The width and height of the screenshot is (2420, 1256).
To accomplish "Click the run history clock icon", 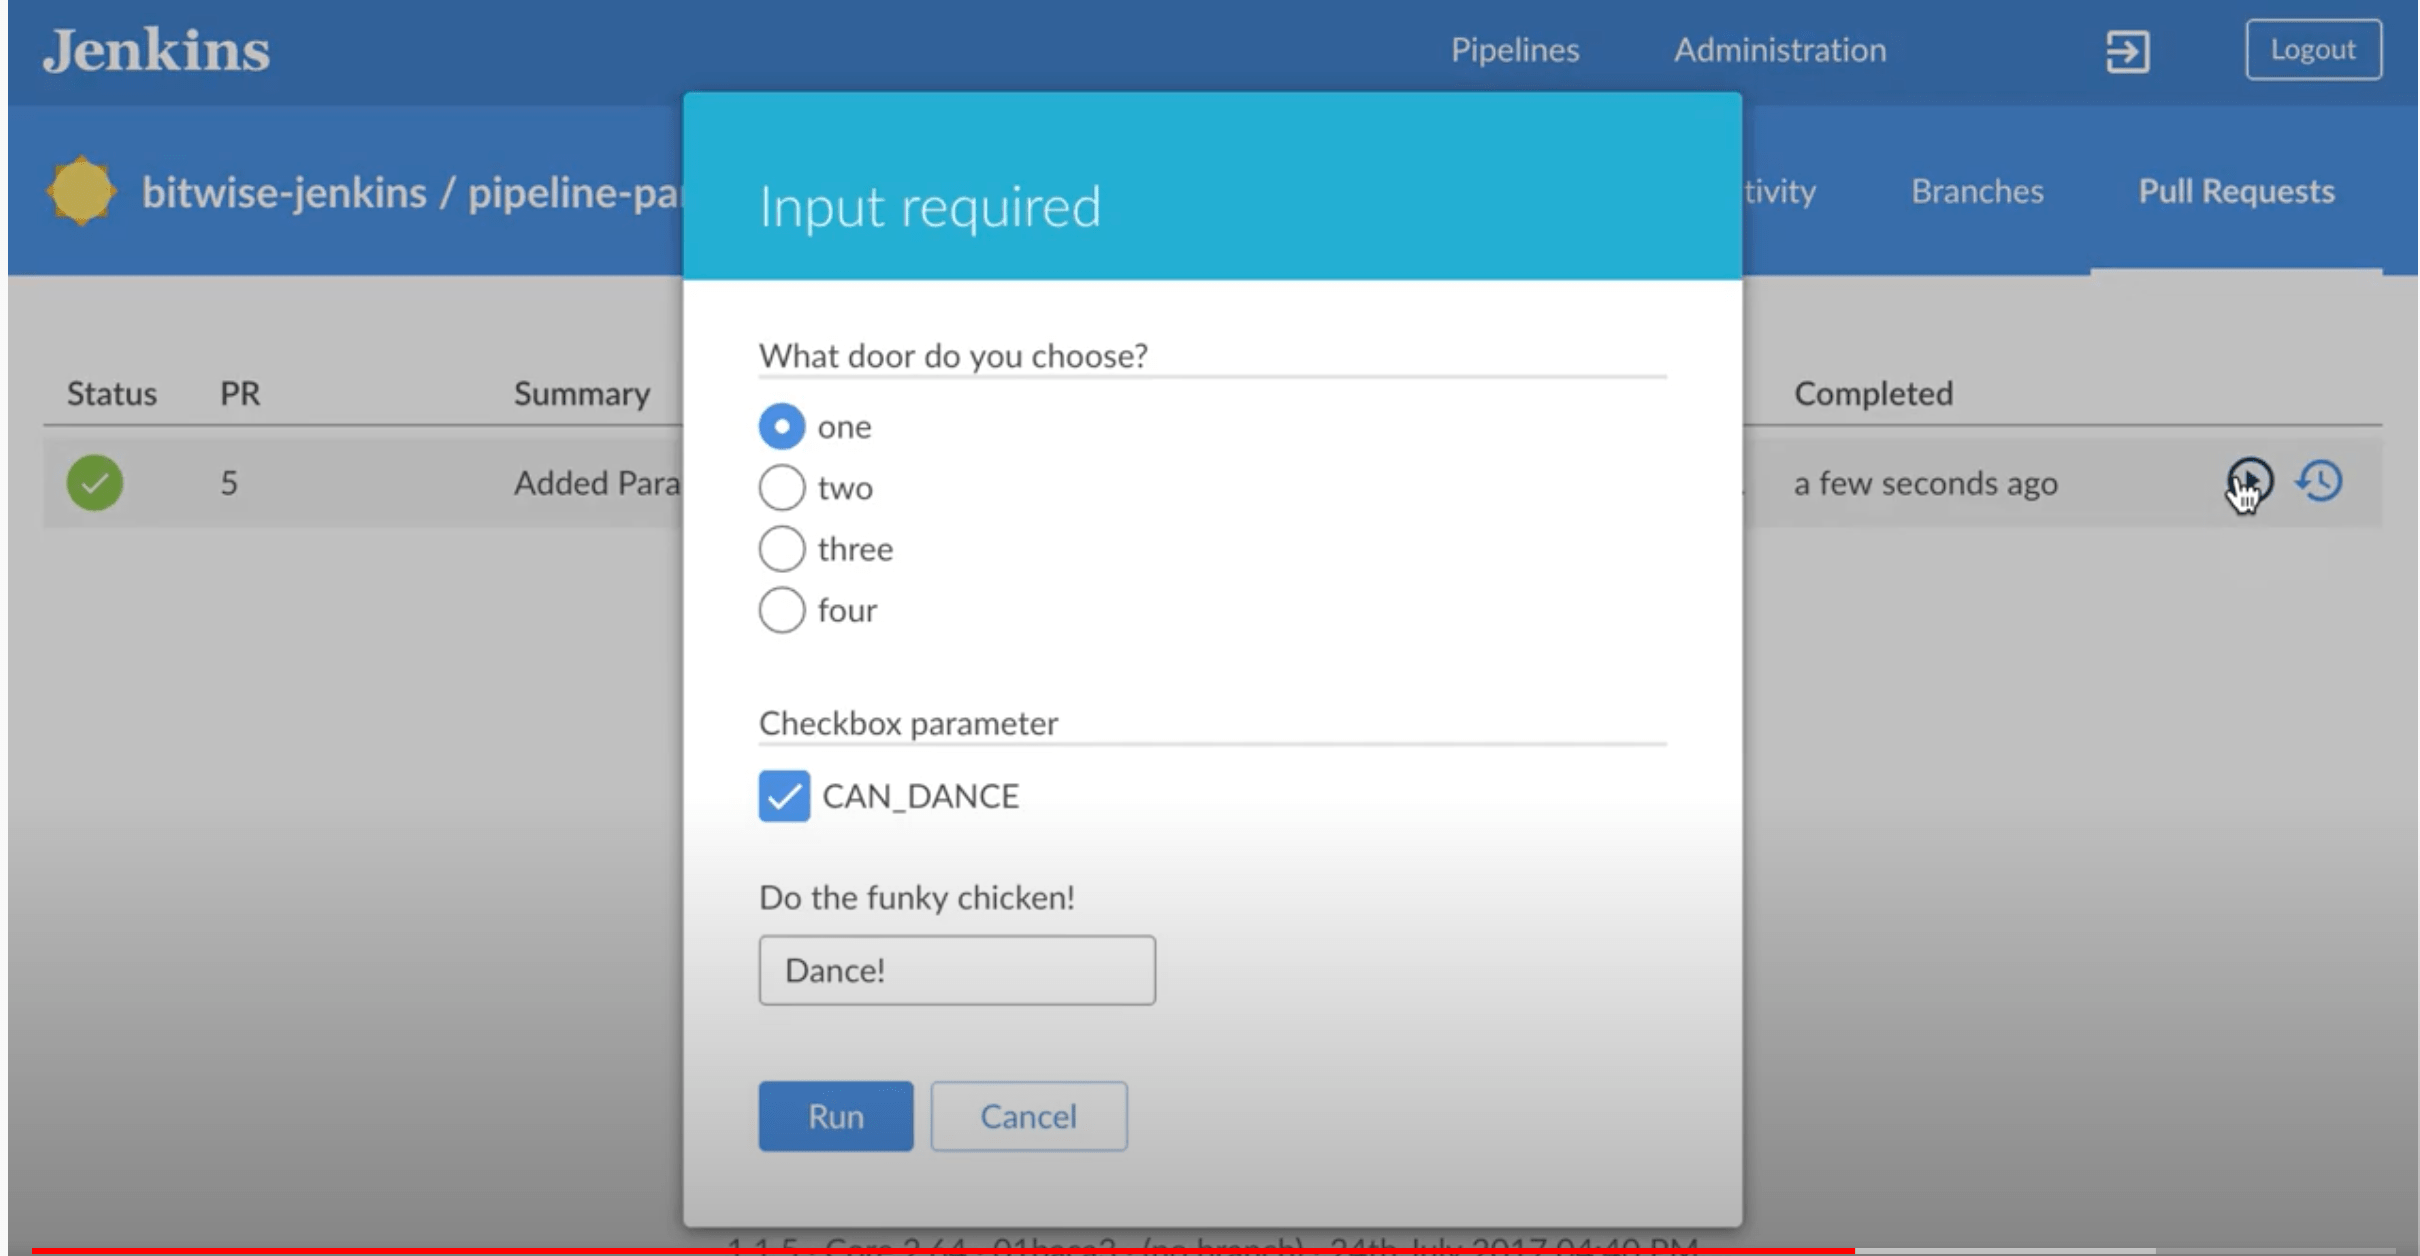I will click(2320, 481).
